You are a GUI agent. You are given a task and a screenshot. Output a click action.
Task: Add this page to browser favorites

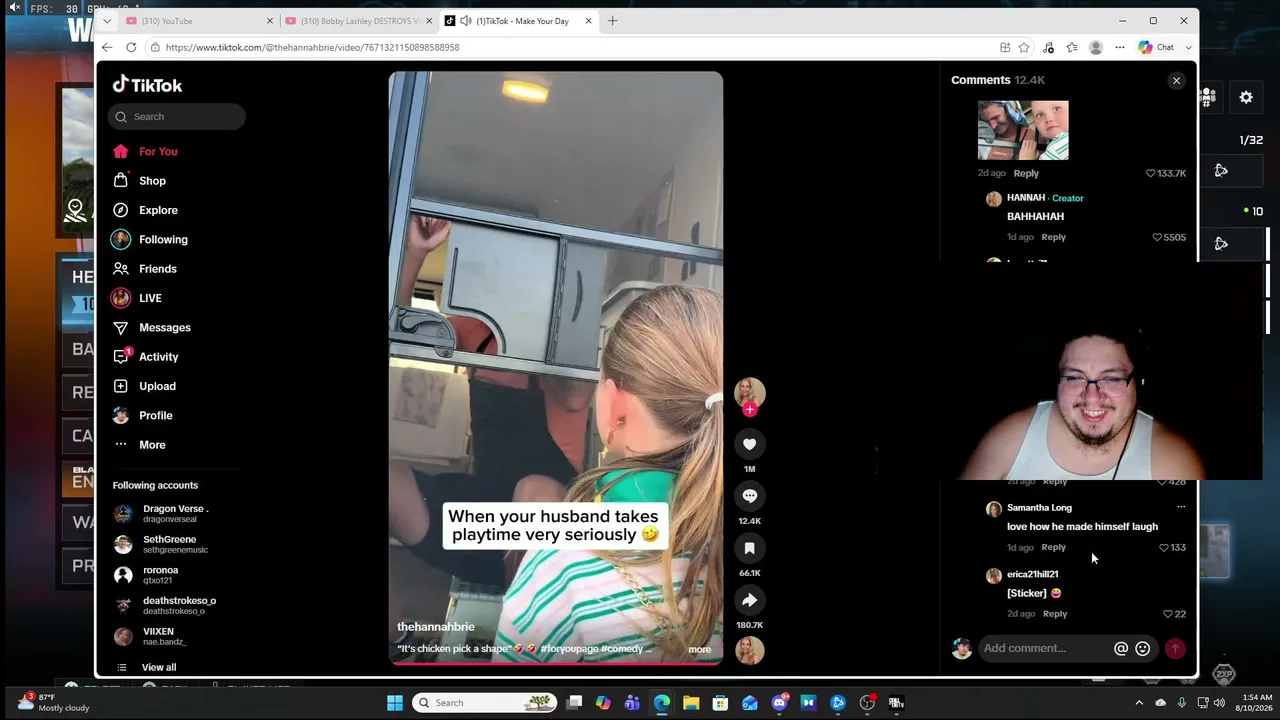[1024, 47]
